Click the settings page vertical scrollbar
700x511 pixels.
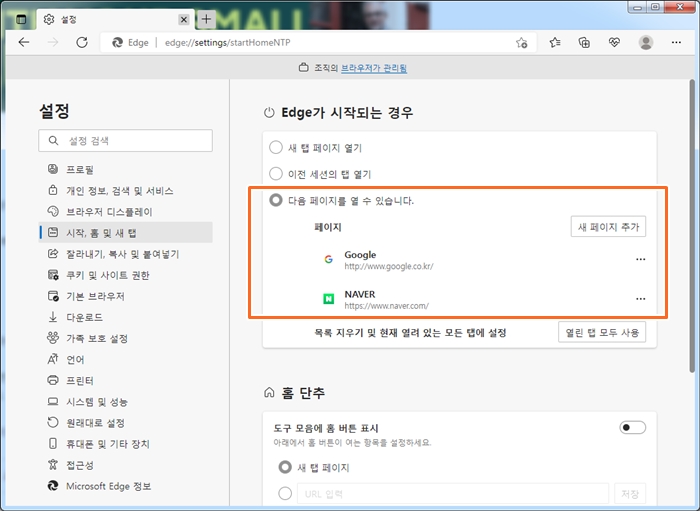692,226
